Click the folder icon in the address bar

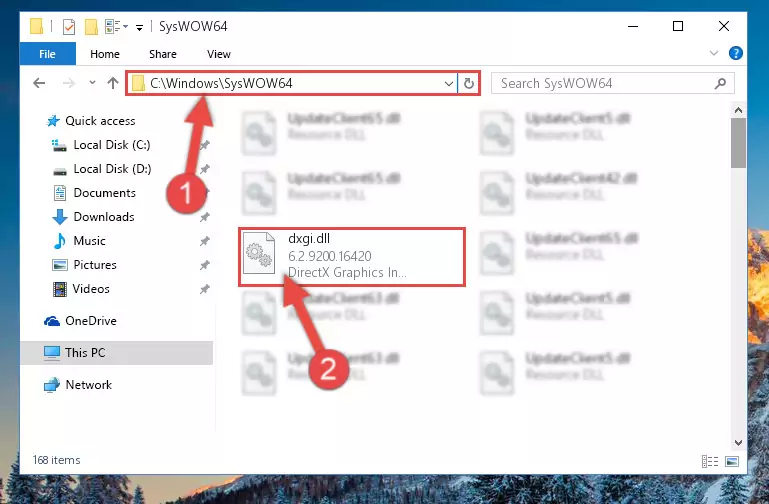pos(139,83)
